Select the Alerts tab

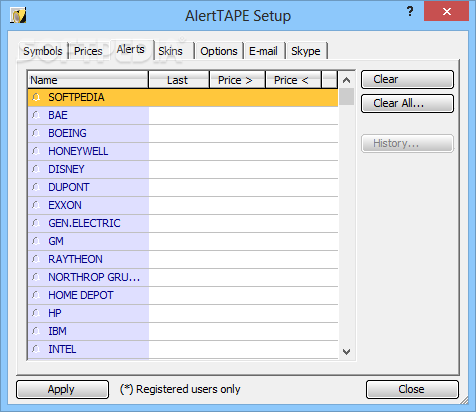point(131,50)
